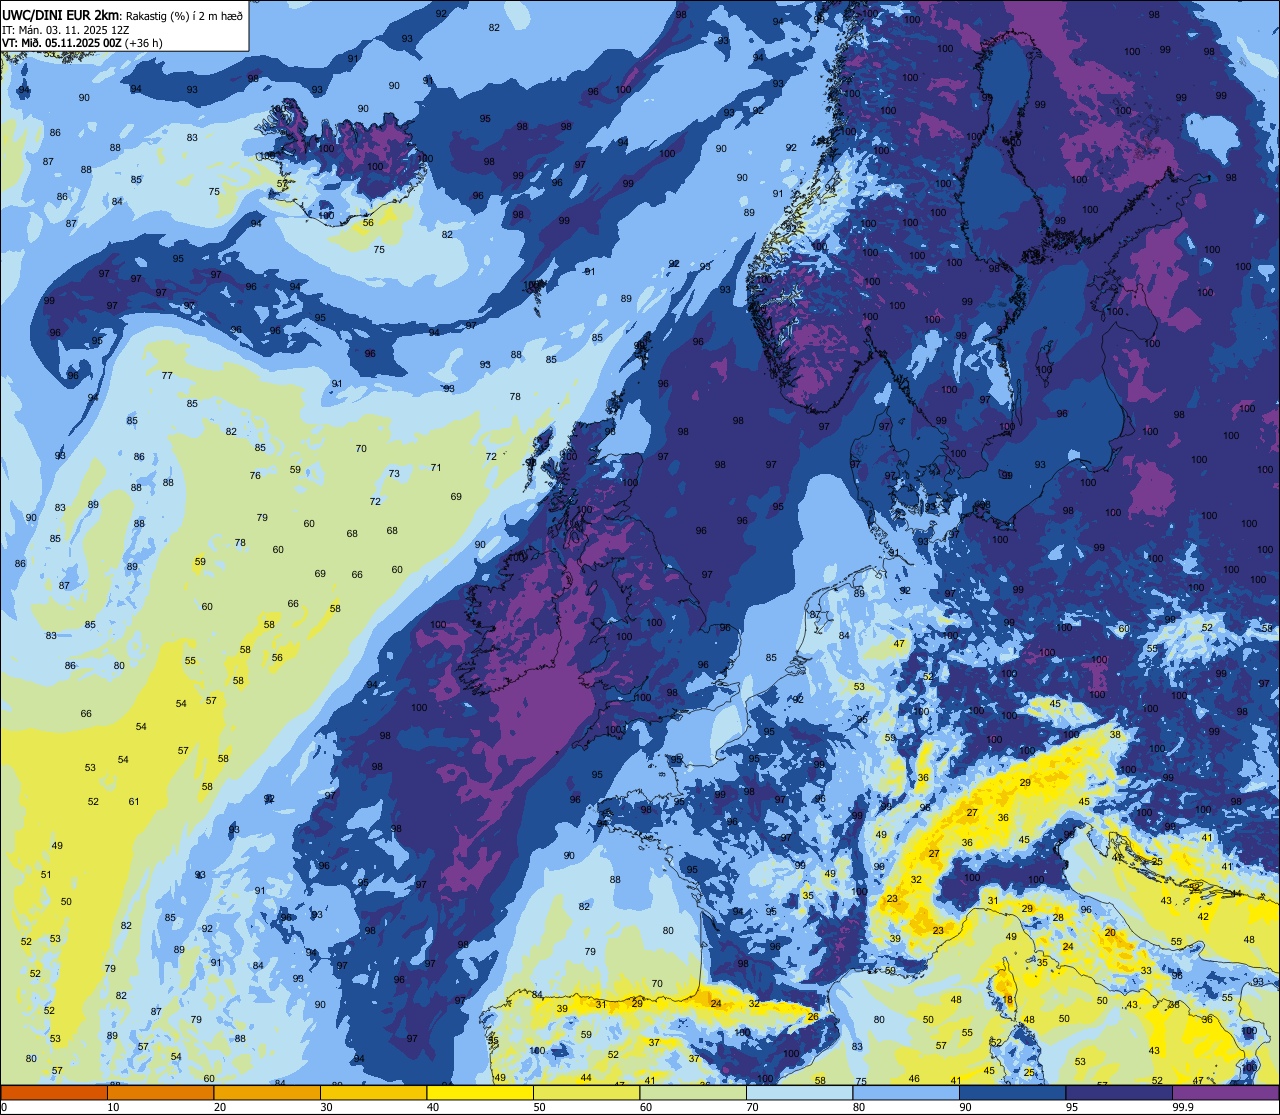Select the 95–99.9 indigo legend swatch
The width and height of the screenshot is (1280, 1115).
pyautogui.click(x=1119, y=1092)
